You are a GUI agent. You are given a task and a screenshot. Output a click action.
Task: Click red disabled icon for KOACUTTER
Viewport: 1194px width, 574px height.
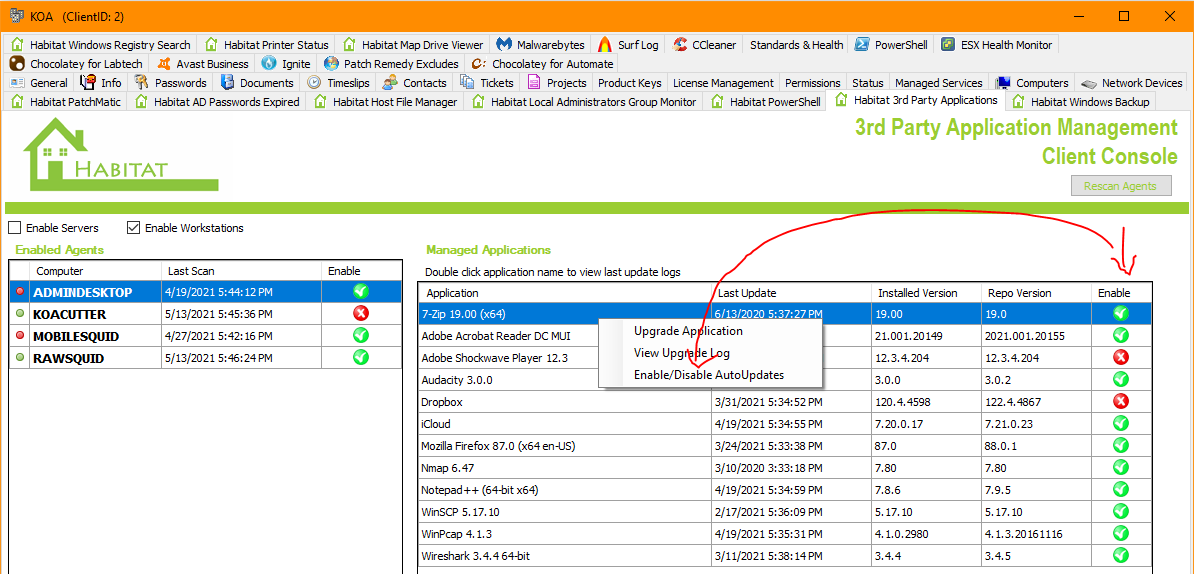pyautogui.click(x=360, y=313)
